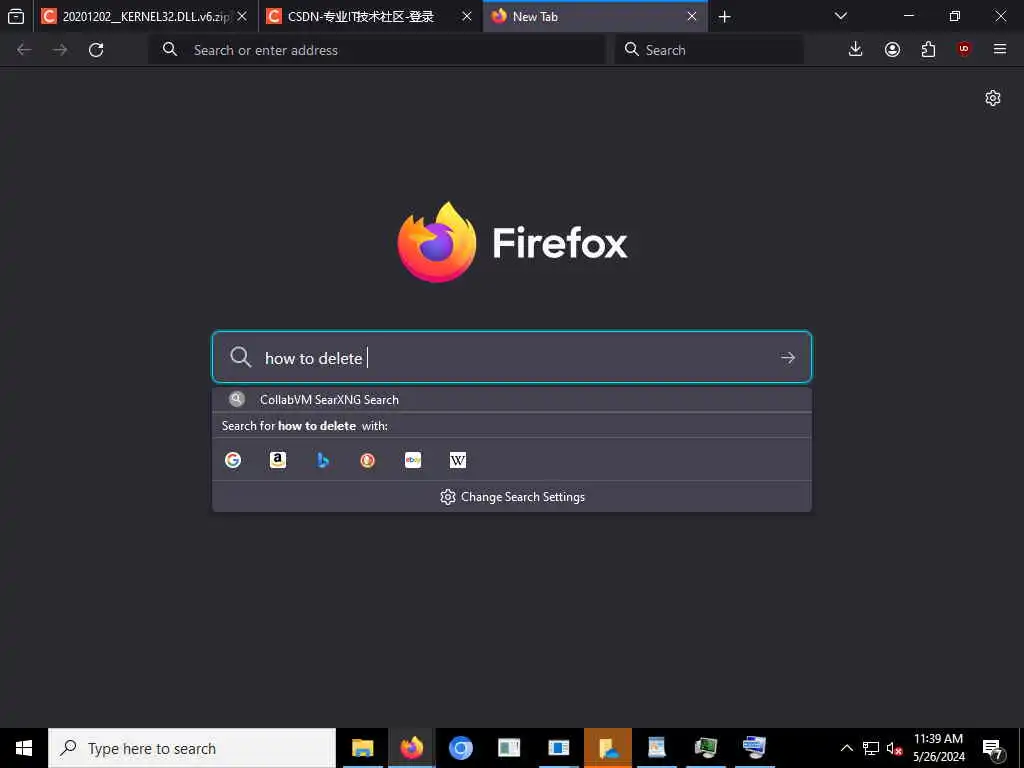1024x768 pixels.
Task: Close the KERNEL32.DLL.v6.zip tab
Action: coord(242,16)
